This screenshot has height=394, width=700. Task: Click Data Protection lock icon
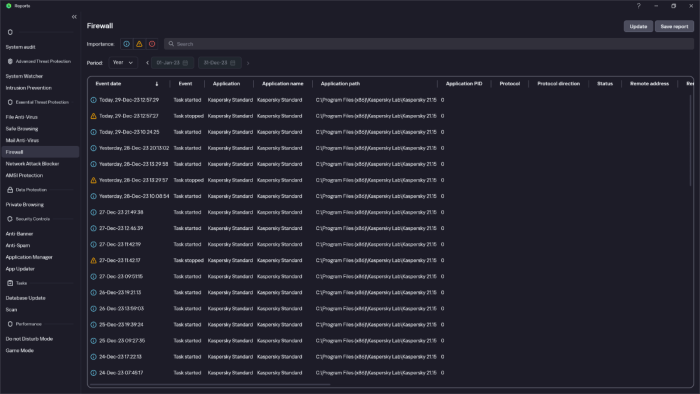tap(10, 190)
